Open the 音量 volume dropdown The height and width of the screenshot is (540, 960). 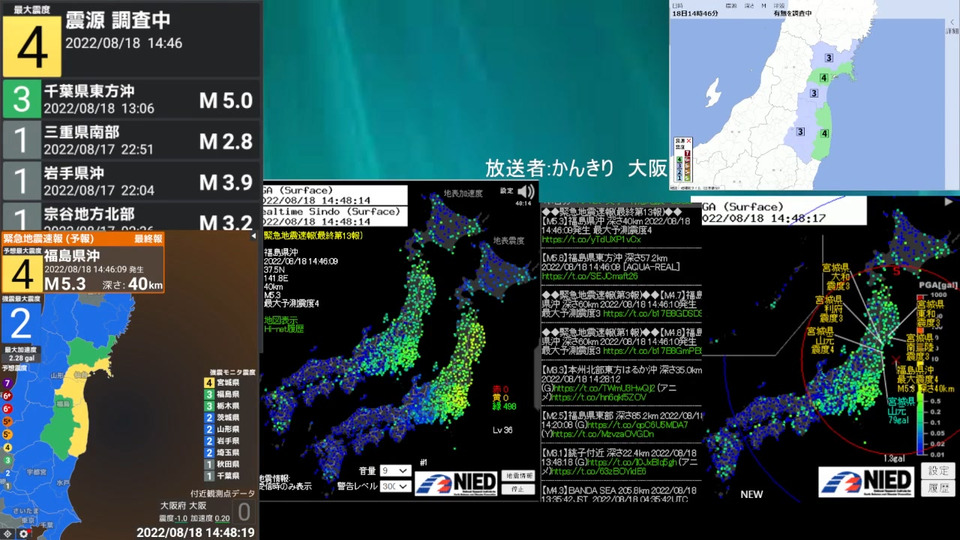(x=395, y=471)
